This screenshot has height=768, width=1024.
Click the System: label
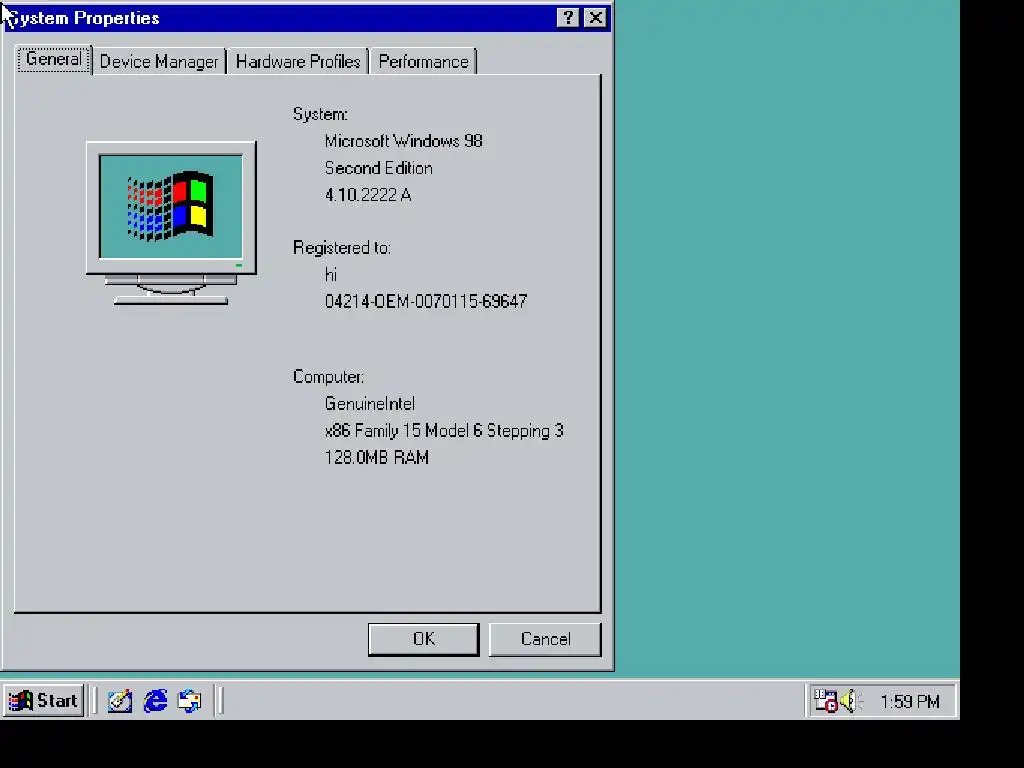320,114
